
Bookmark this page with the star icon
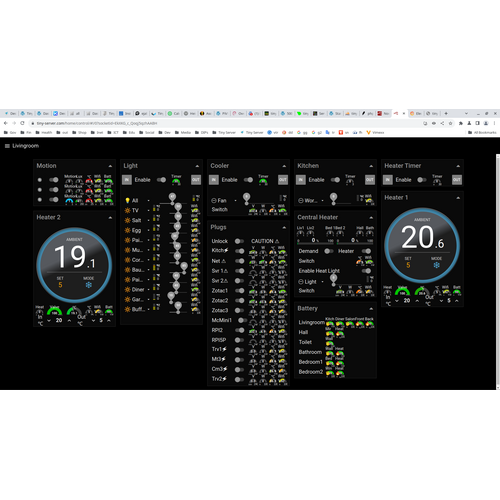tap(450, 123)
